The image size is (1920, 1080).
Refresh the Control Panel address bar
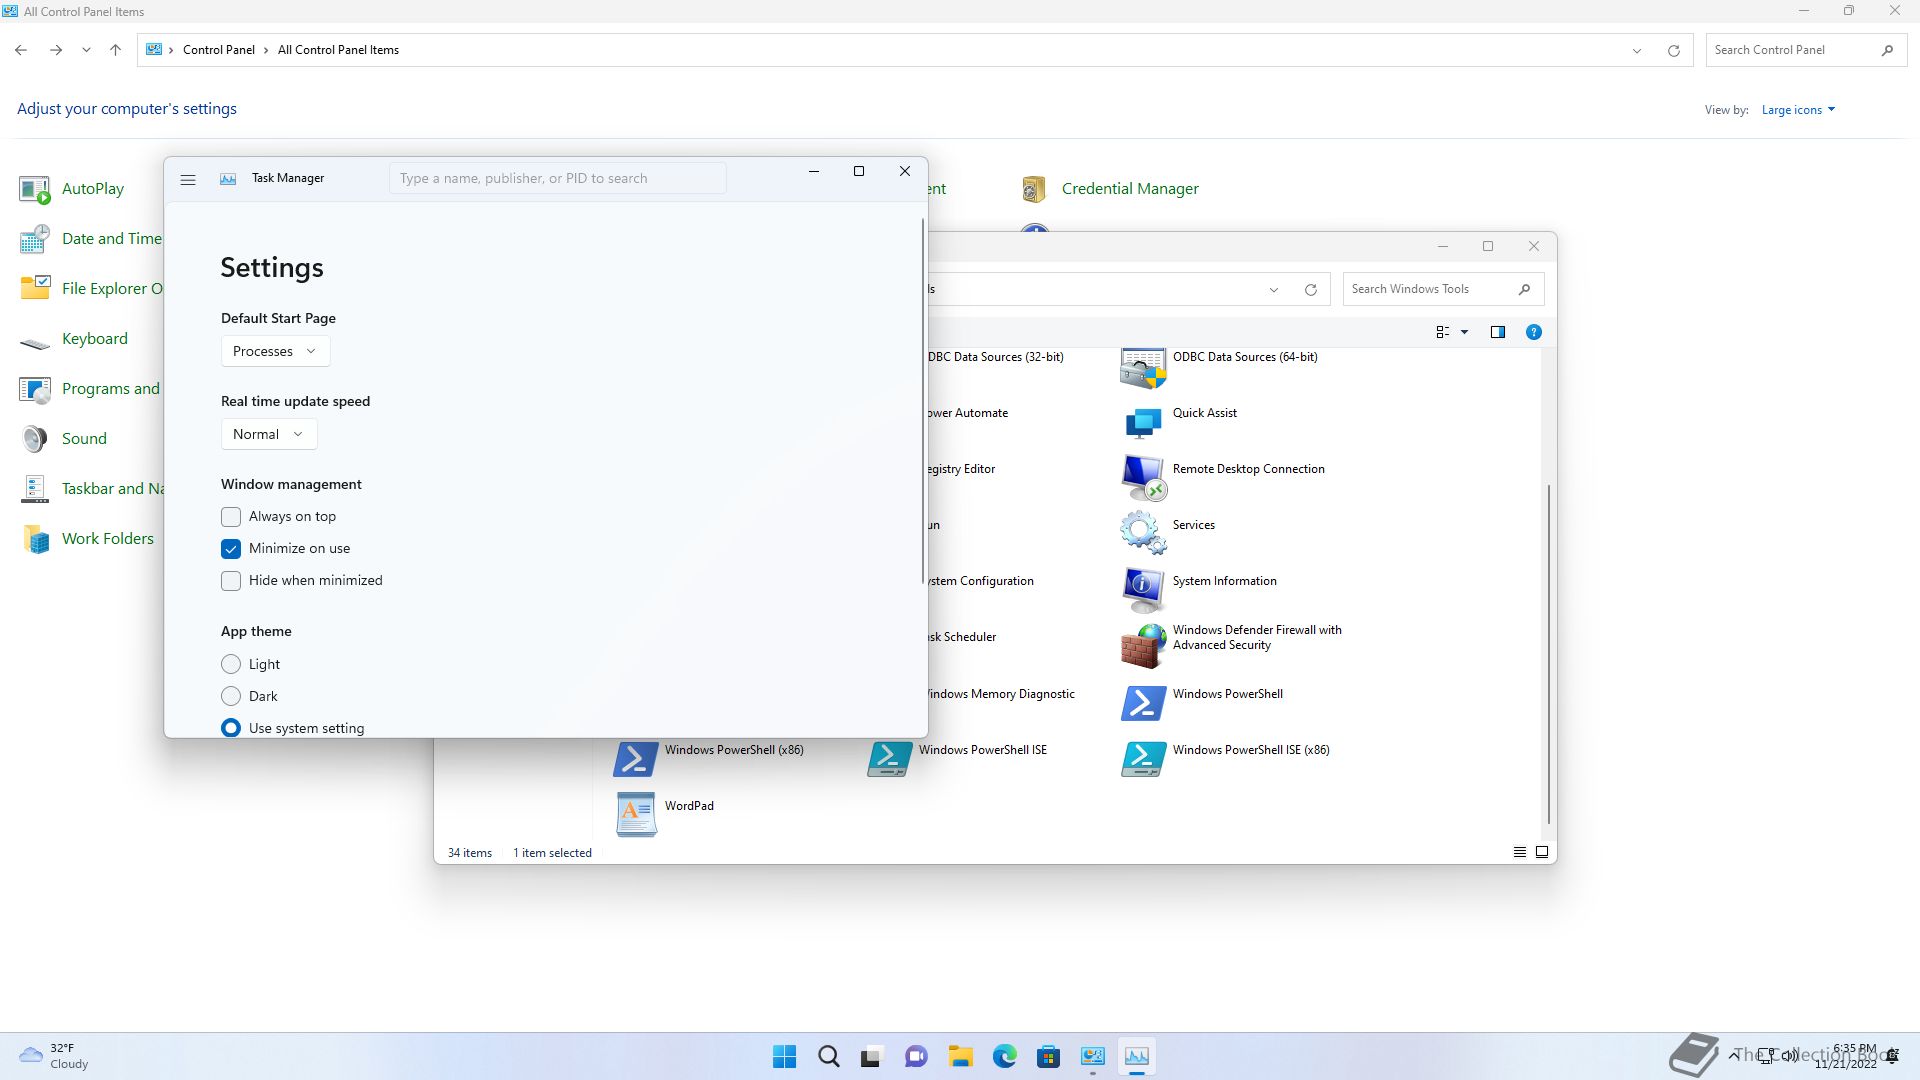(1673, 51)
